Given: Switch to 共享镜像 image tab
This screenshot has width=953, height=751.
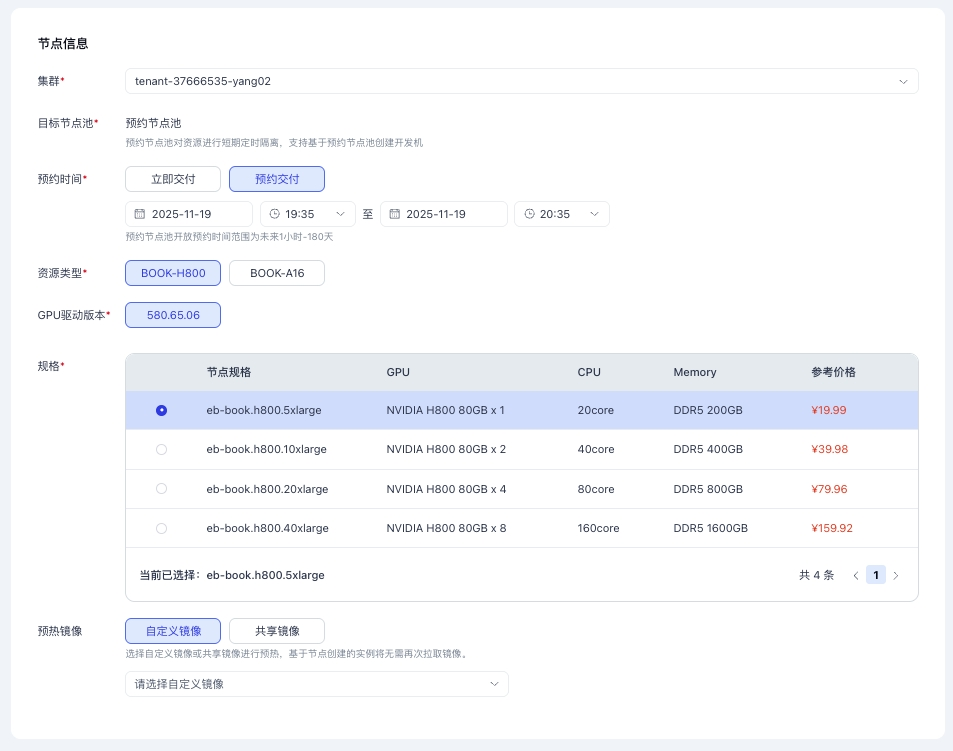Looking at the screenshot, I should [277, 631].
